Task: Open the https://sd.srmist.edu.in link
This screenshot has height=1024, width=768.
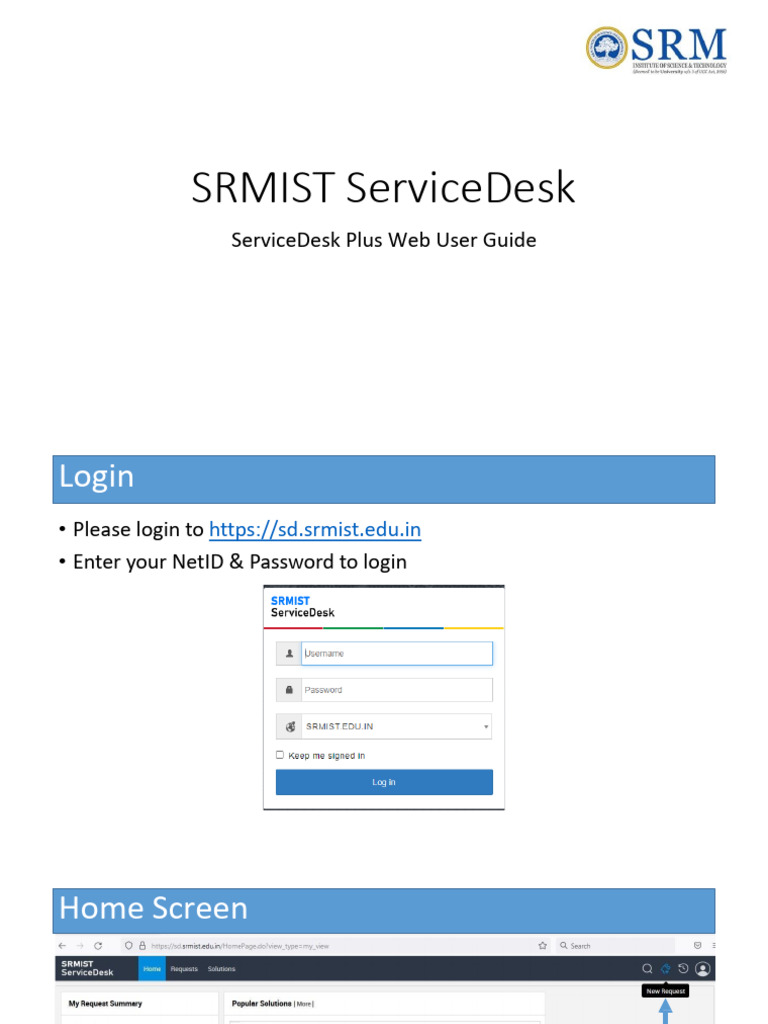Action: (315, 529)
